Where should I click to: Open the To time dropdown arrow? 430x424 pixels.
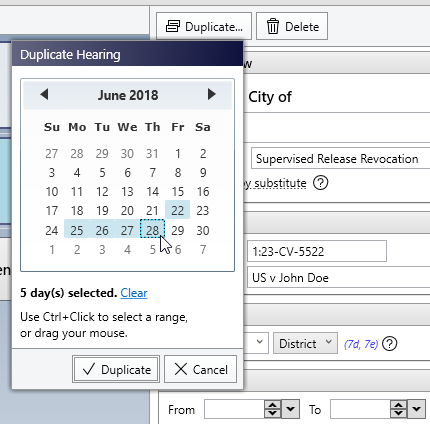click(x=416, y=409)
